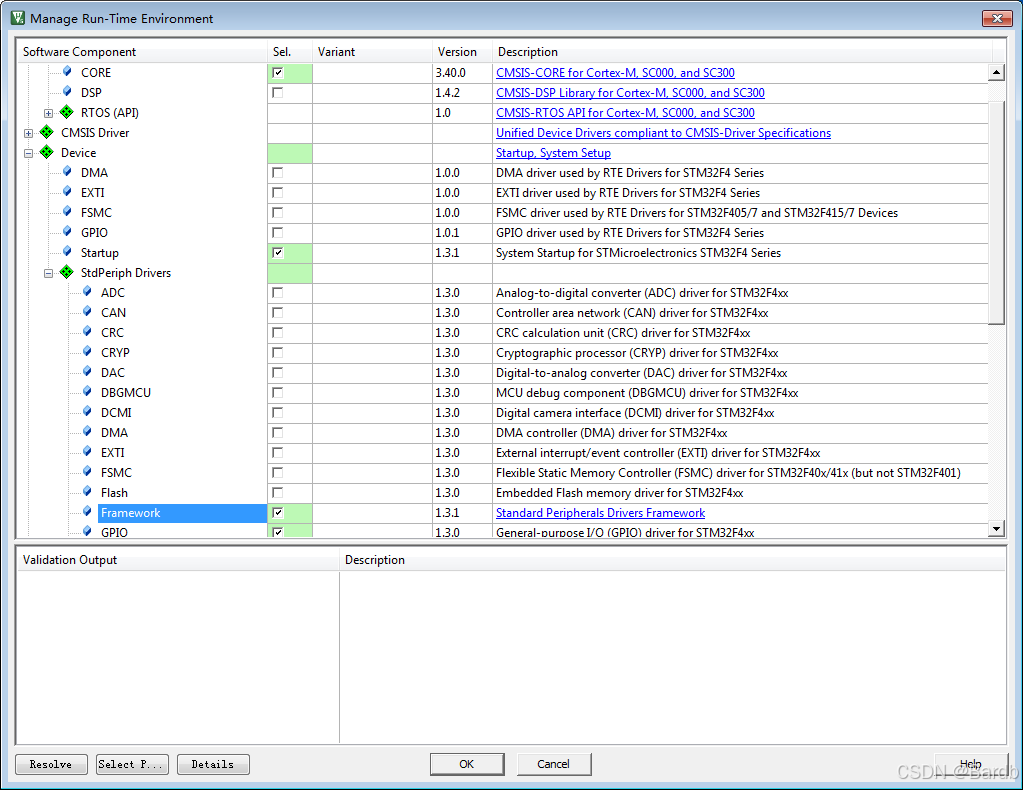Check the Flash driver checkbox

(x=278, y=493)
